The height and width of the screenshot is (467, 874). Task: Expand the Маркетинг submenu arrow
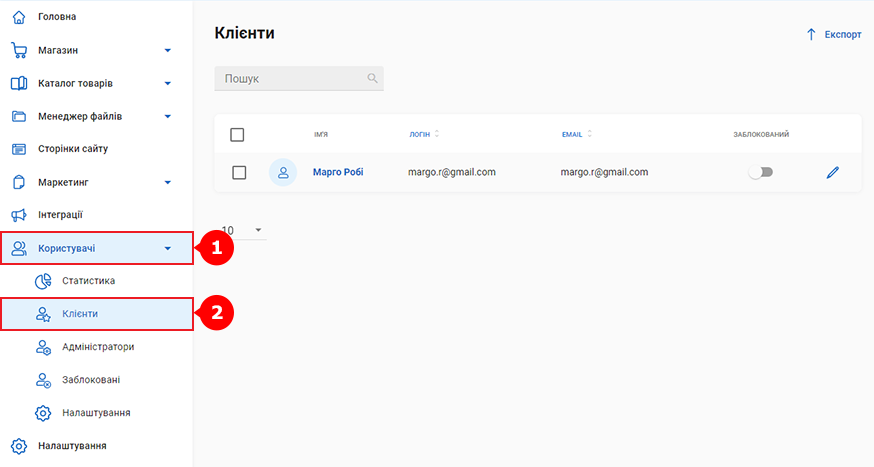pyautogui.click(x=168, y=182)
